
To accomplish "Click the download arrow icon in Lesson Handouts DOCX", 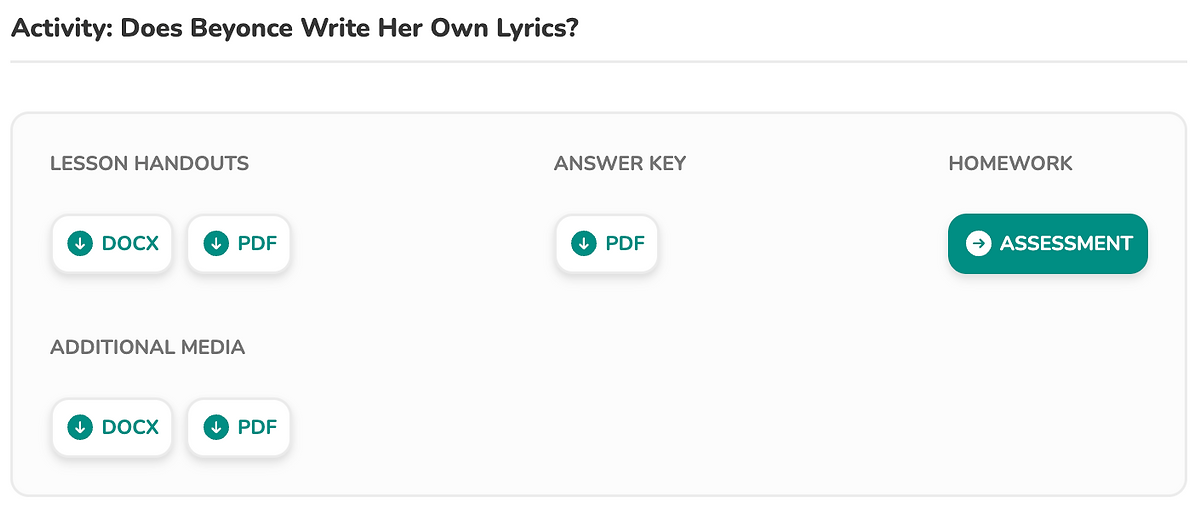I will (79, 243).
